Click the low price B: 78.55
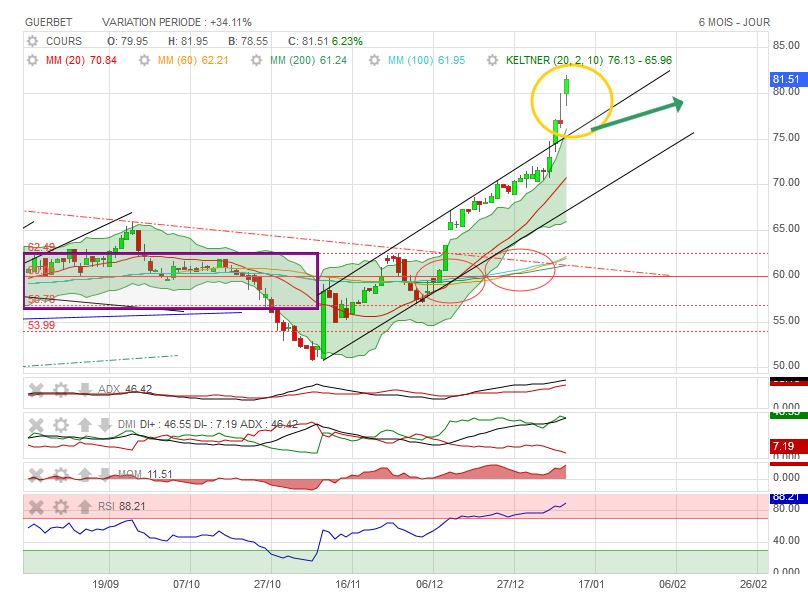 [x=248, y=41]
